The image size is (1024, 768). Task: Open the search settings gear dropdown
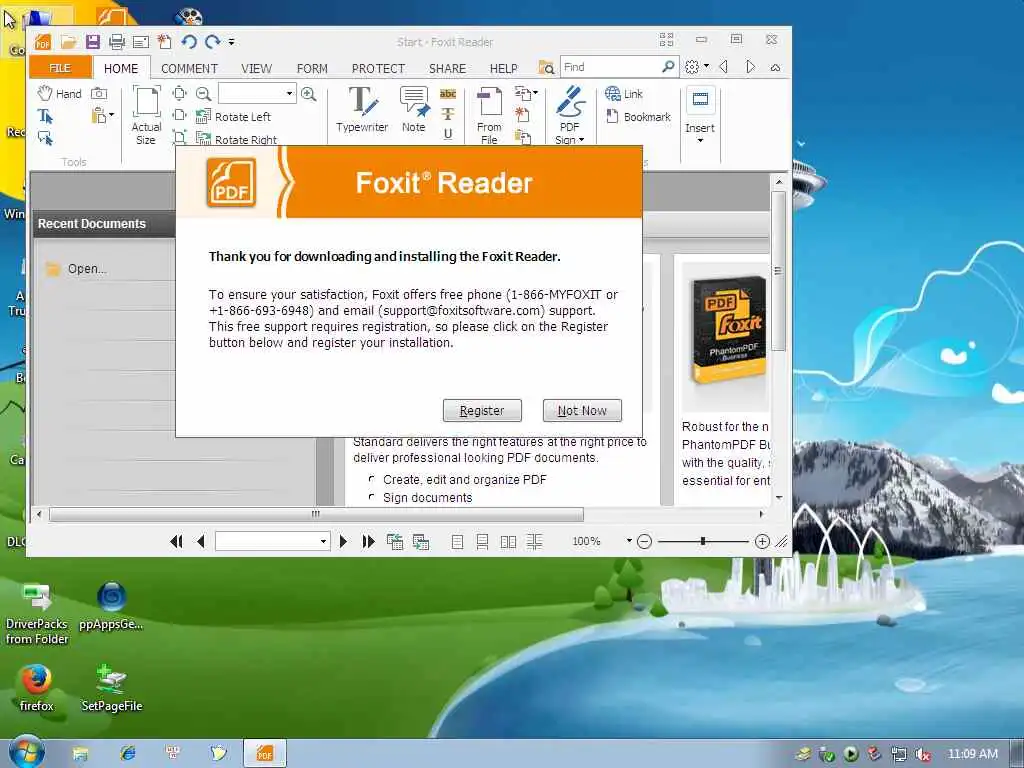(696, 67)
